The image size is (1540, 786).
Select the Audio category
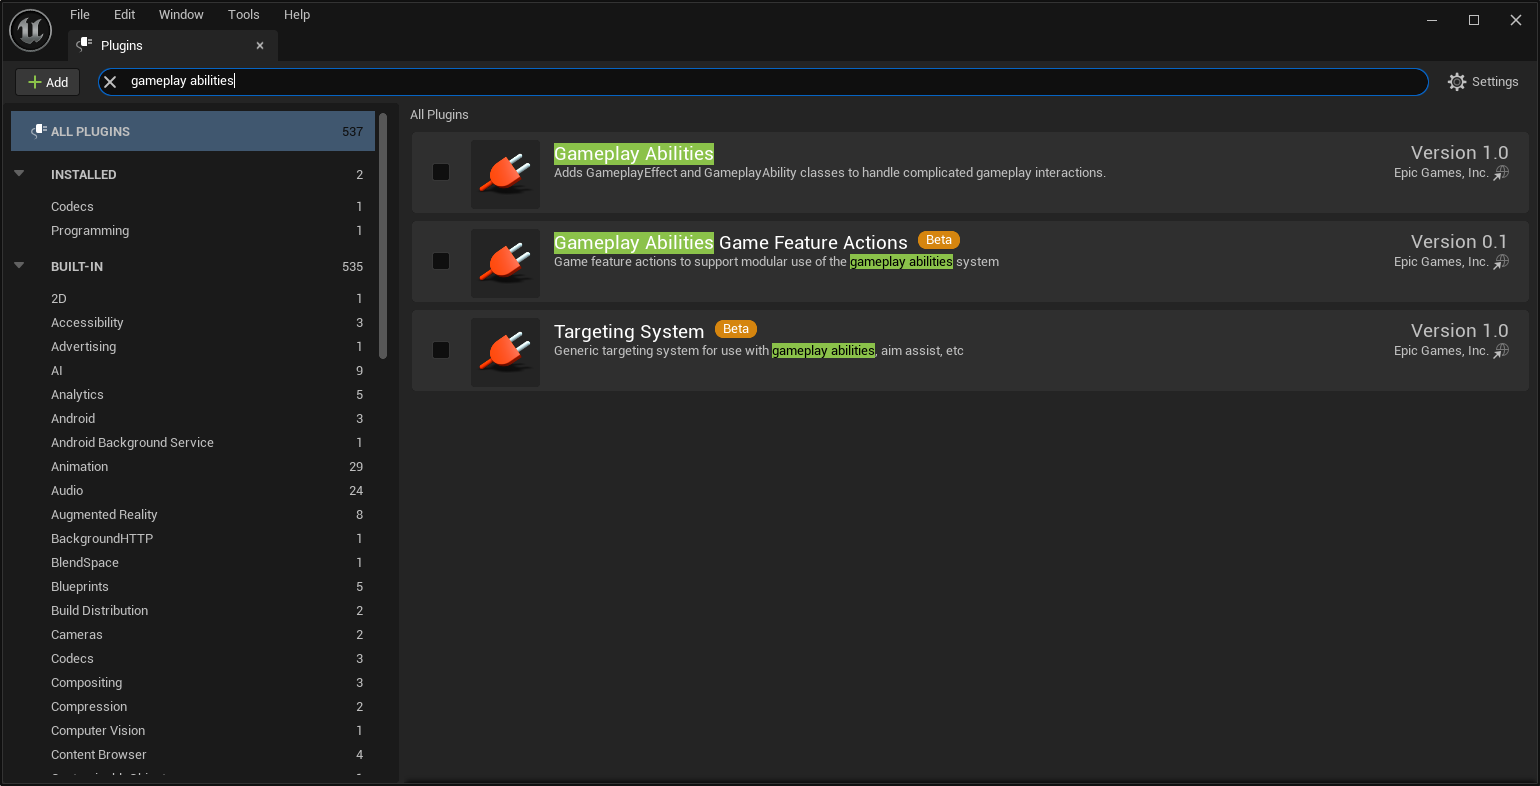193,490
